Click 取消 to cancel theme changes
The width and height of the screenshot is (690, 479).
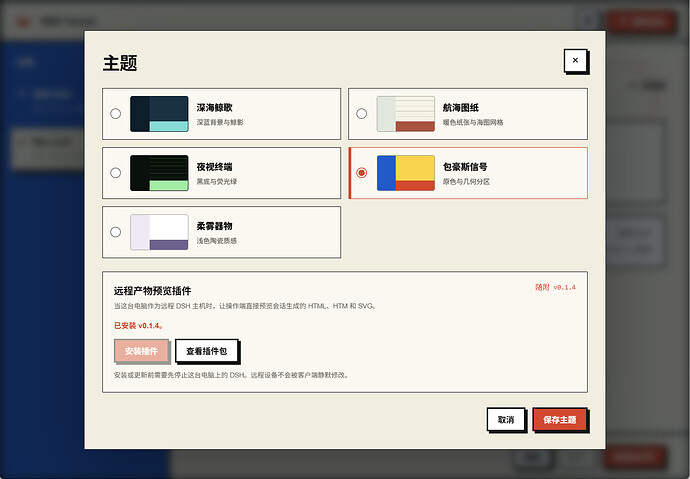(506, 420)
